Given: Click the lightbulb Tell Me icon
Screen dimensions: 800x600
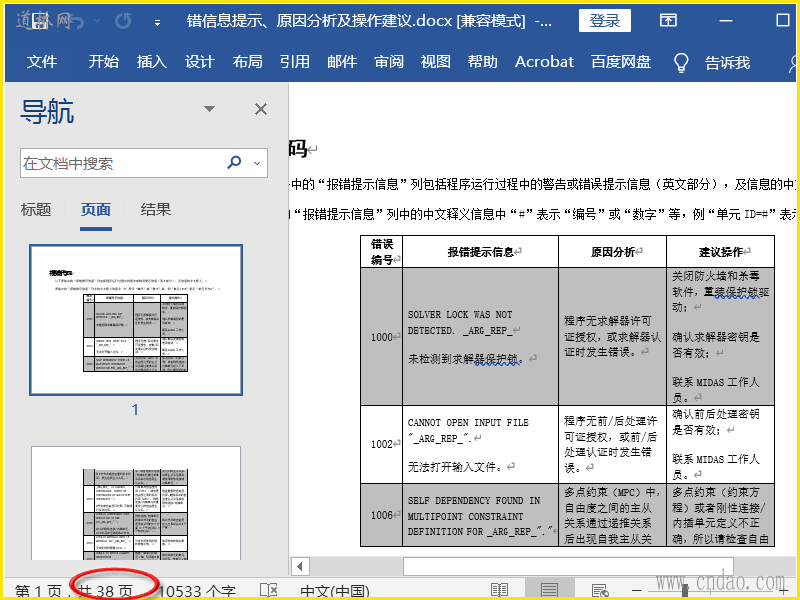Looking at the screenshot, I should point(681,63).
